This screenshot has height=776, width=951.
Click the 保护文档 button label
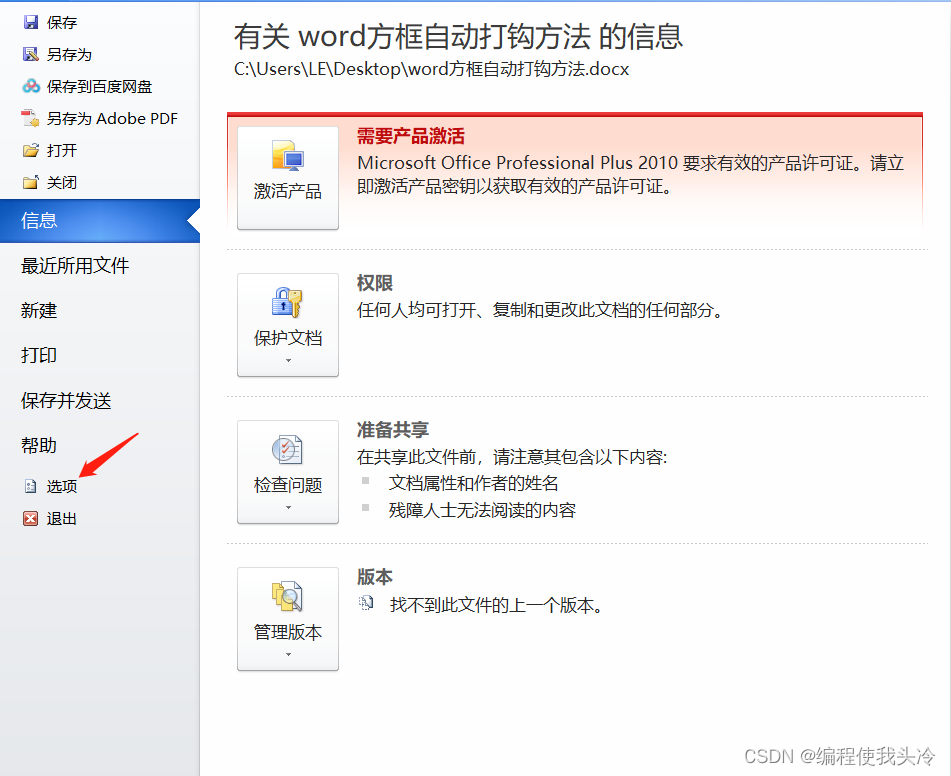pos(287,339)
